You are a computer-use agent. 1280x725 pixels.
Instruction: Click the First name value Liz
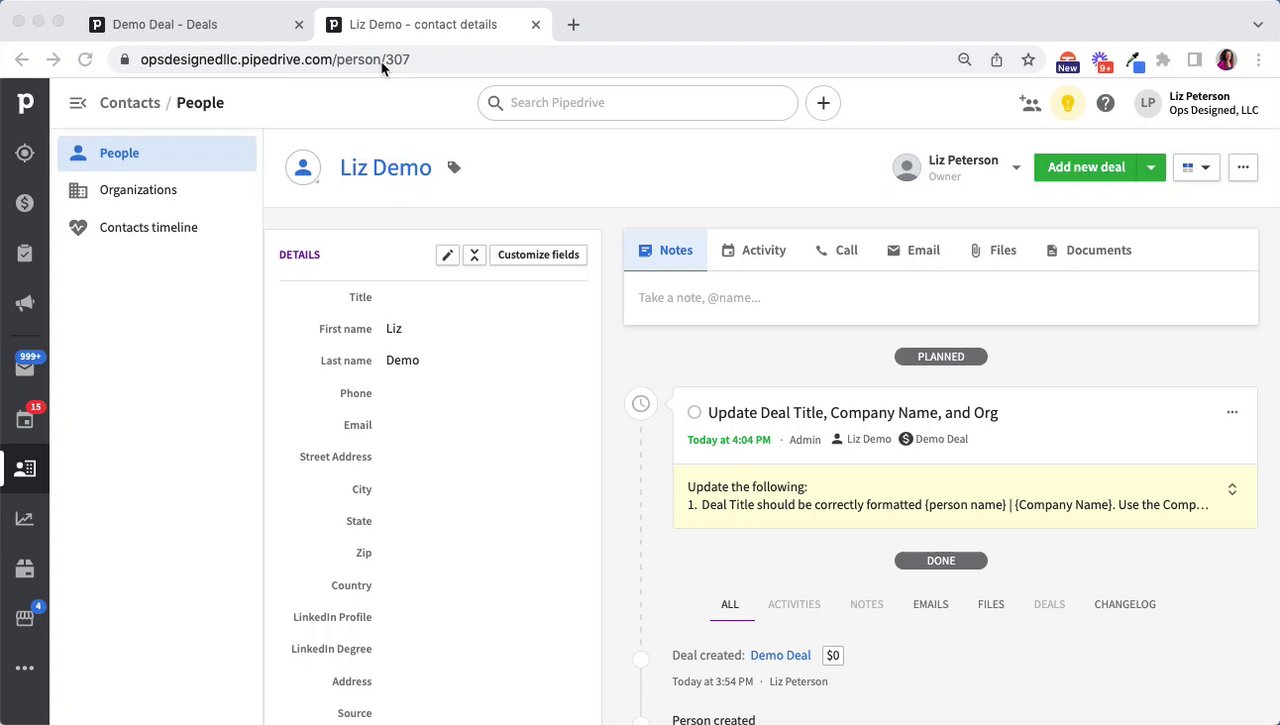point(394,329)
